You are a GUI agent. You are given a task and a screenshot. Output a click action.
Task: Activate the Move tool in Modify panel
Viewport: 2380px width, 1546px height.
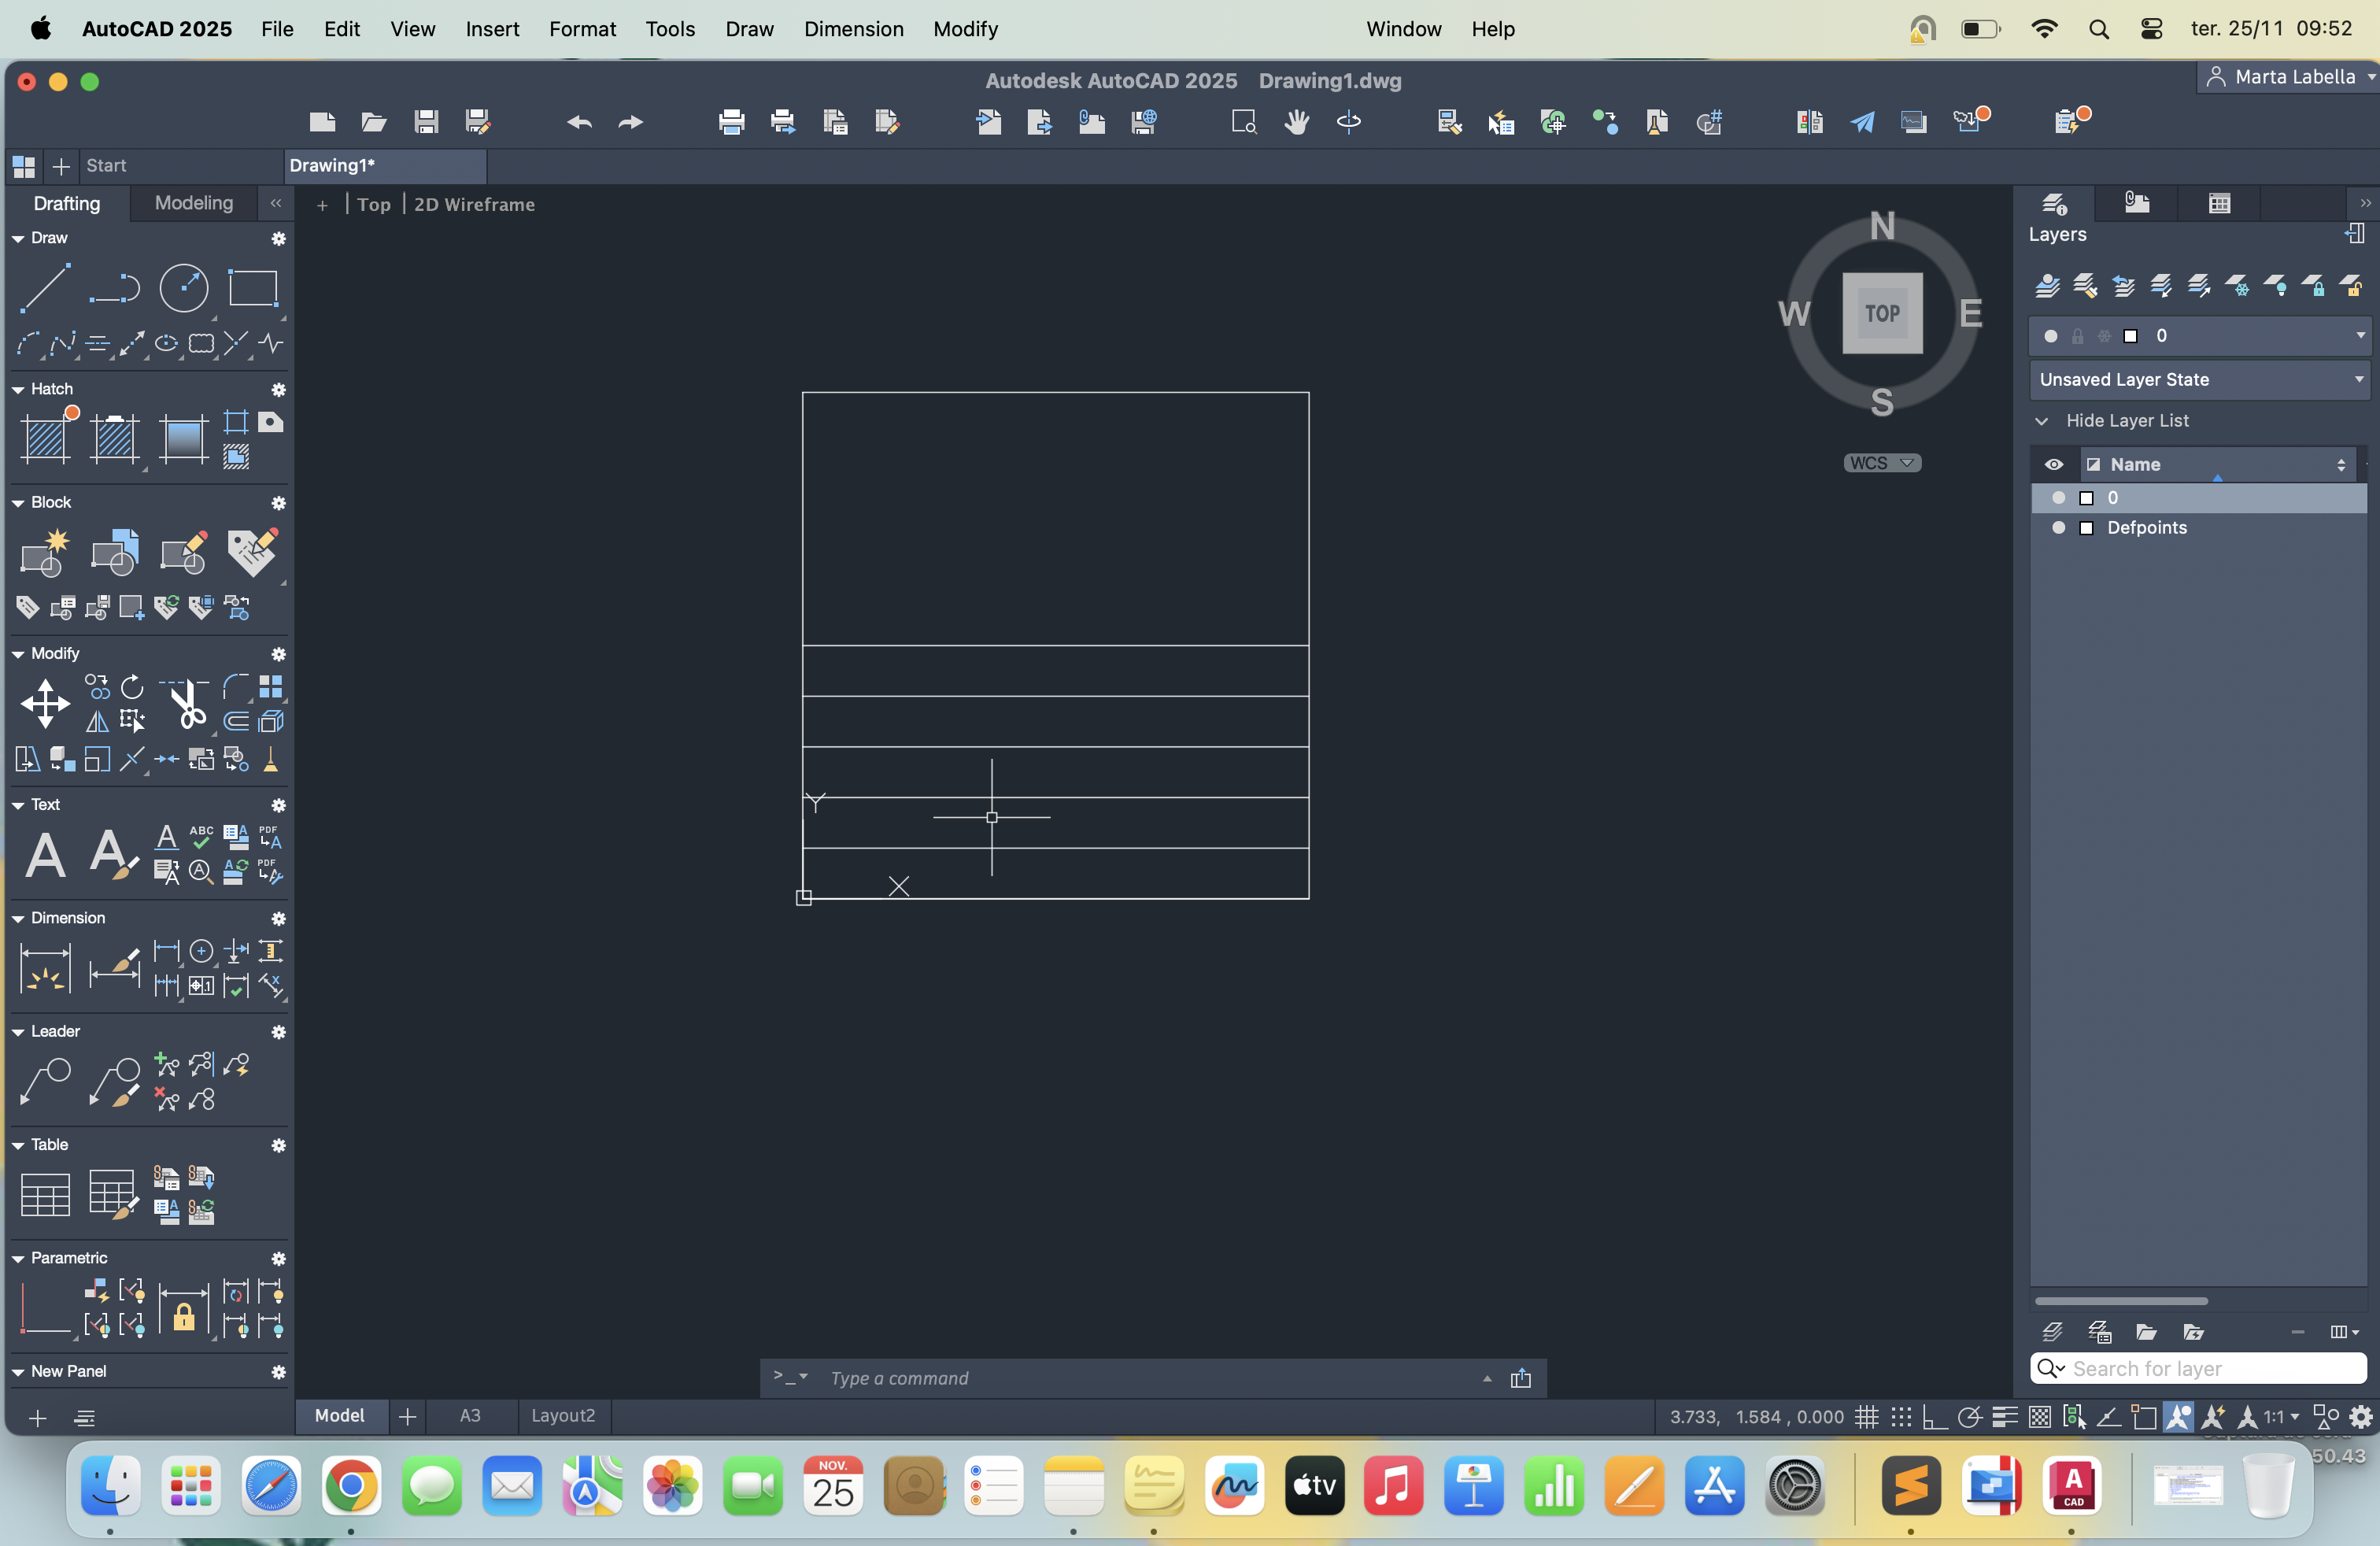click(x=45, y=704)
